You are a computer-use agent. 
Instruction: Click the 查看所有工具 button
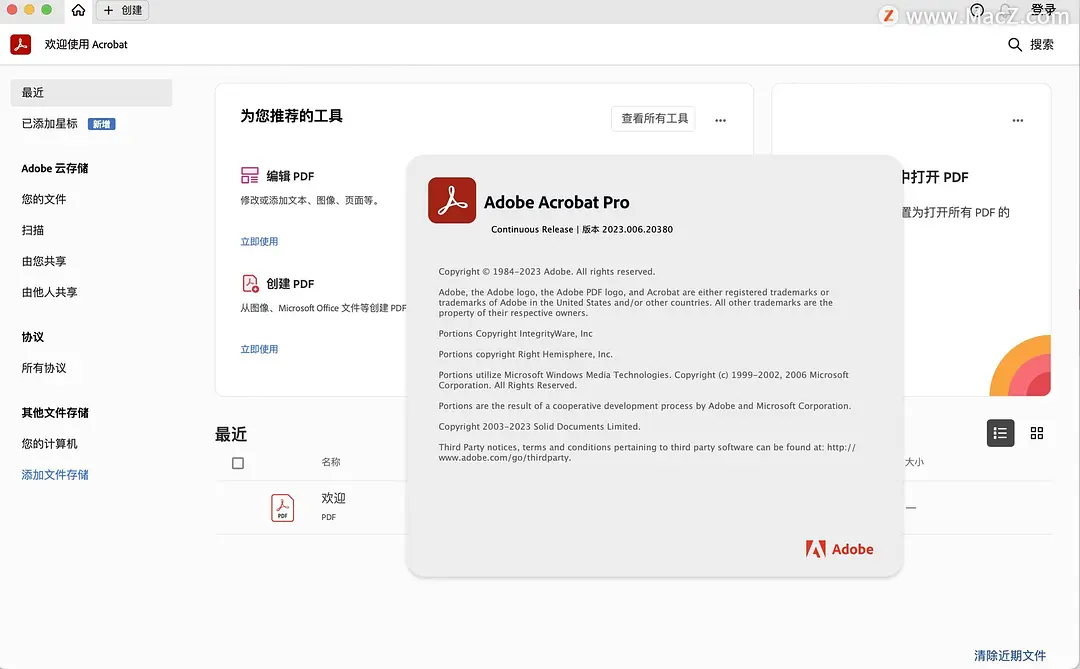(x=653, y=118)
